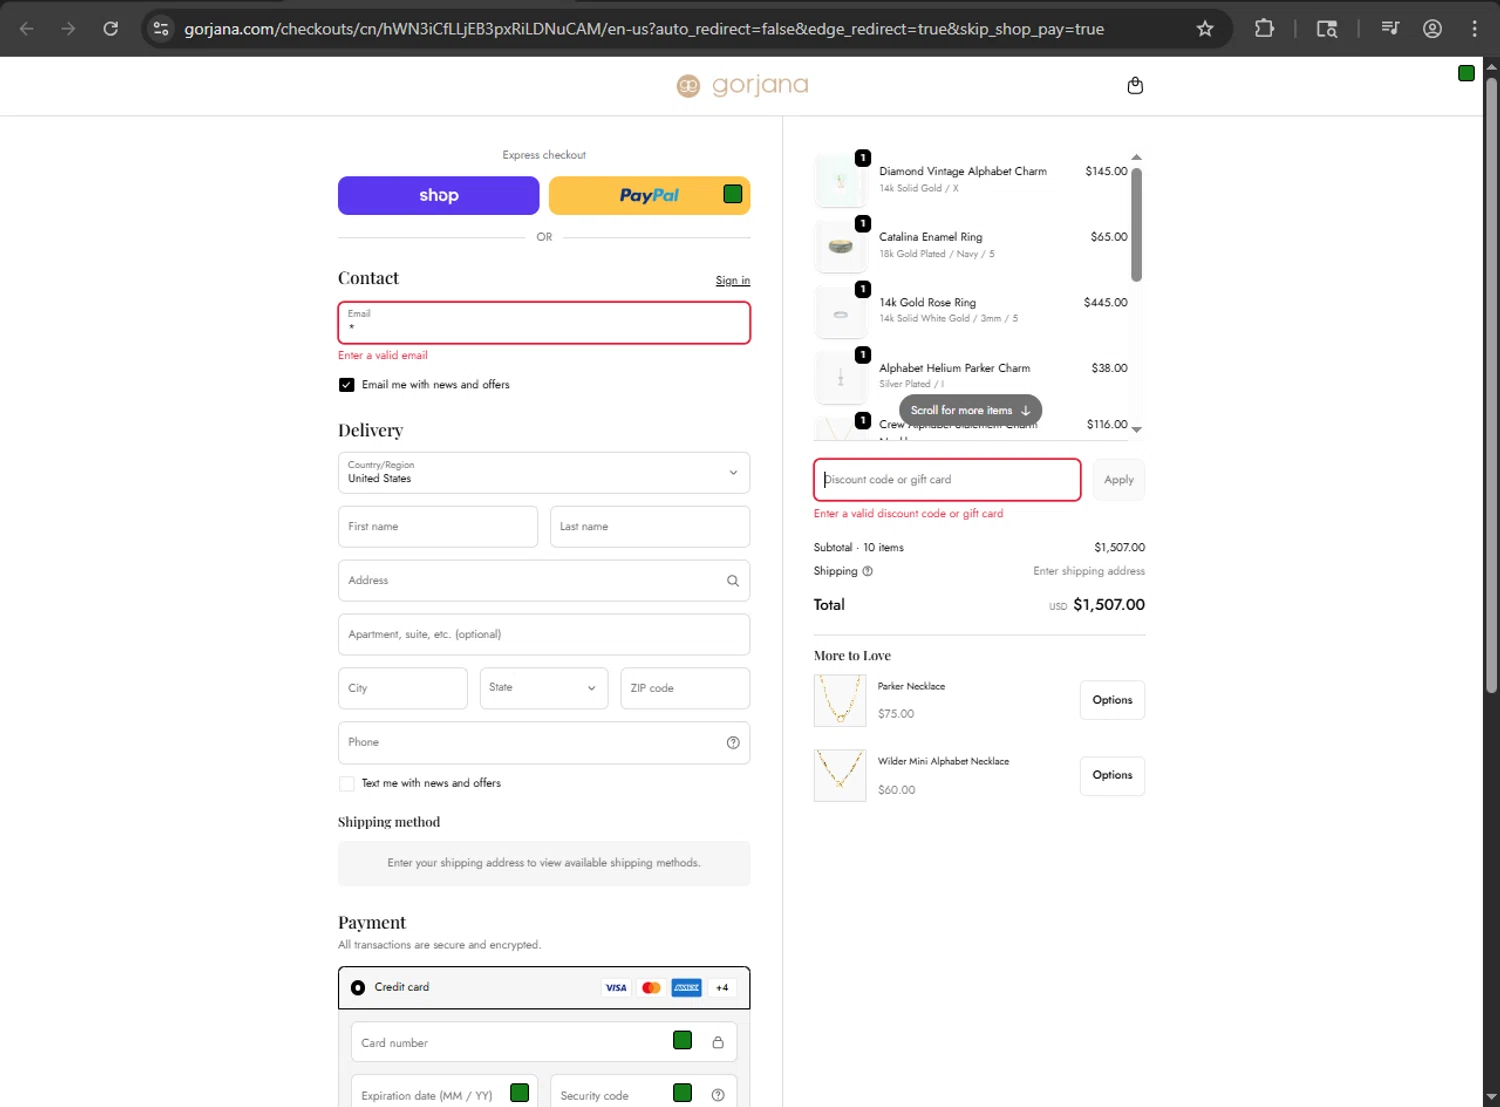This screenshot has width=1500, height=1107.
Task: Click the discount code or gift card field
Action: tap(947, 480)
